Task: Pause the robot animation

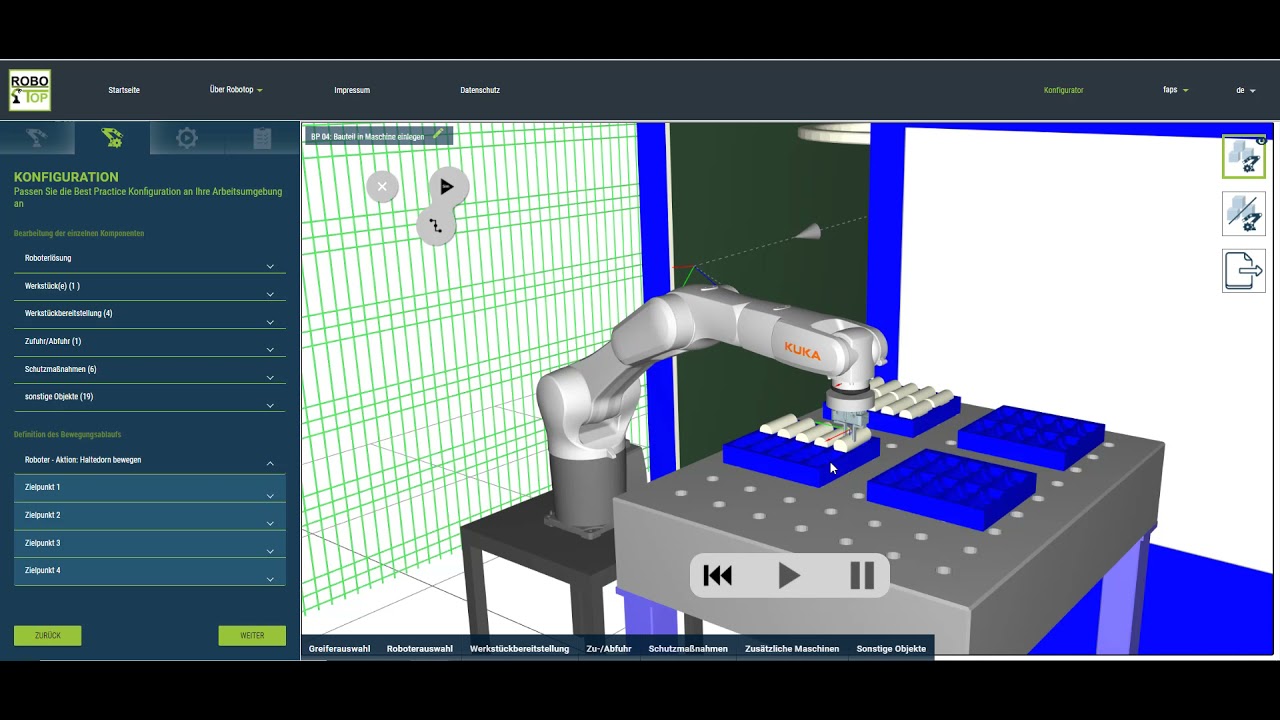Action: point(862,575)
